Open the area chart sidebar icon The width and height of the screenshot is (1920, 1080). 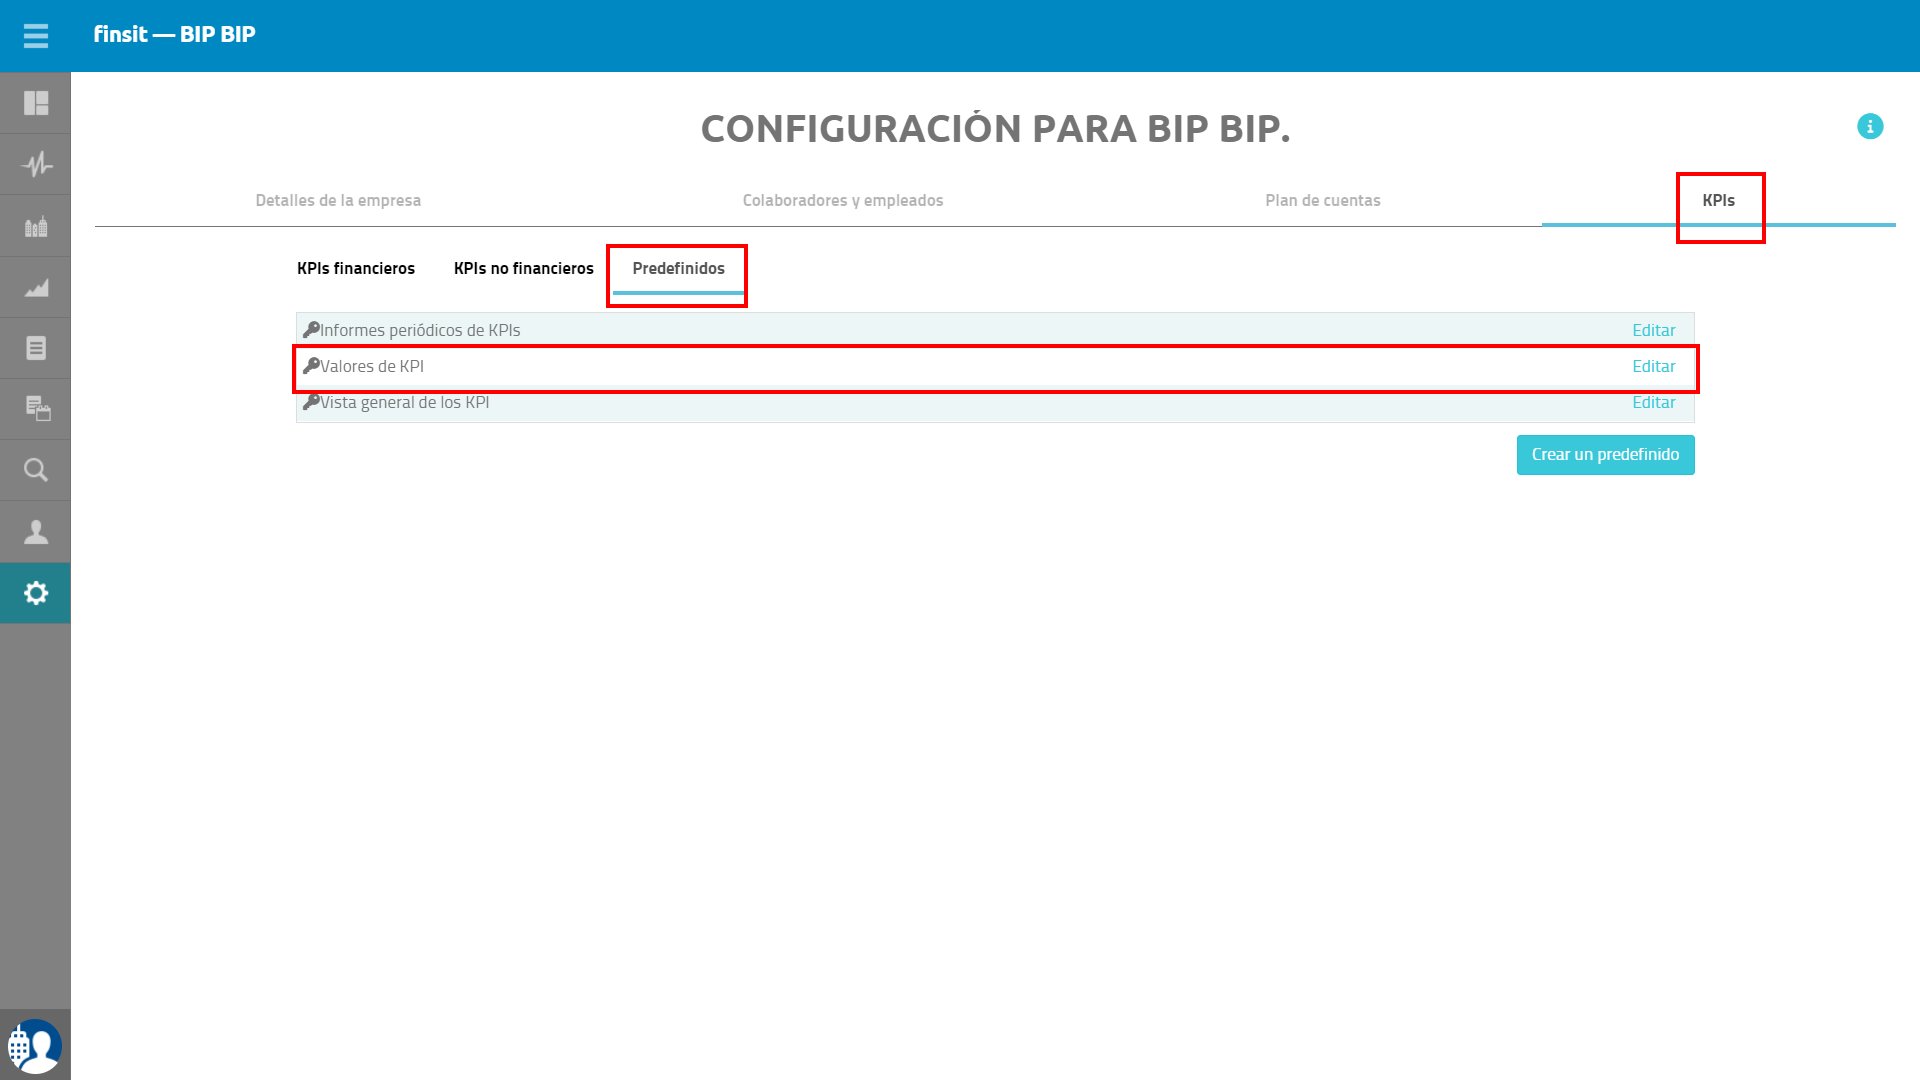point(36,288)
